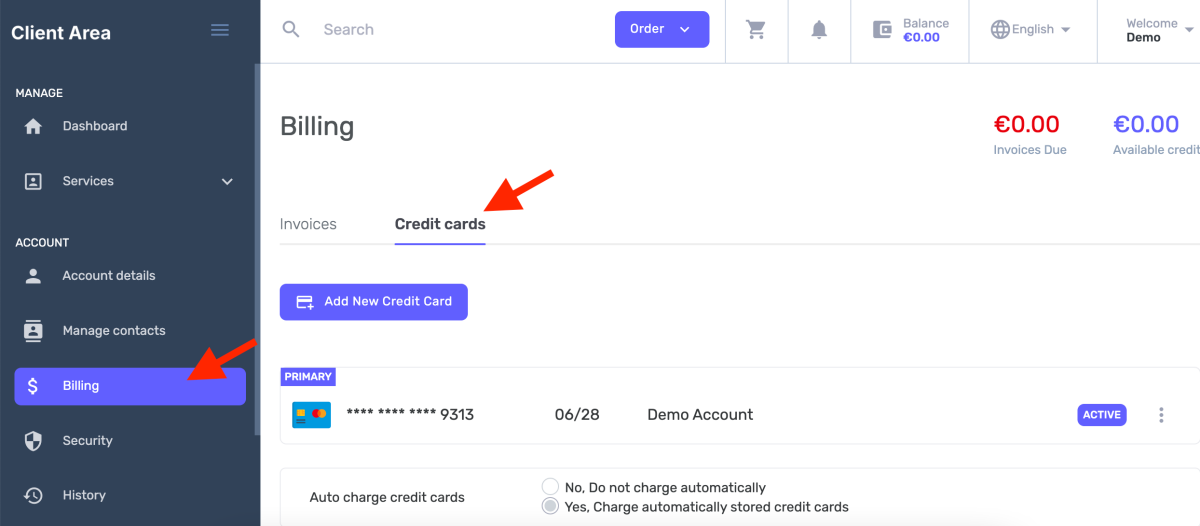The height and width of the screenshot is (526, 1200).
Task: Select 'Yes, Charge automatically stored credit cards'
Action: tap(550, 507)
